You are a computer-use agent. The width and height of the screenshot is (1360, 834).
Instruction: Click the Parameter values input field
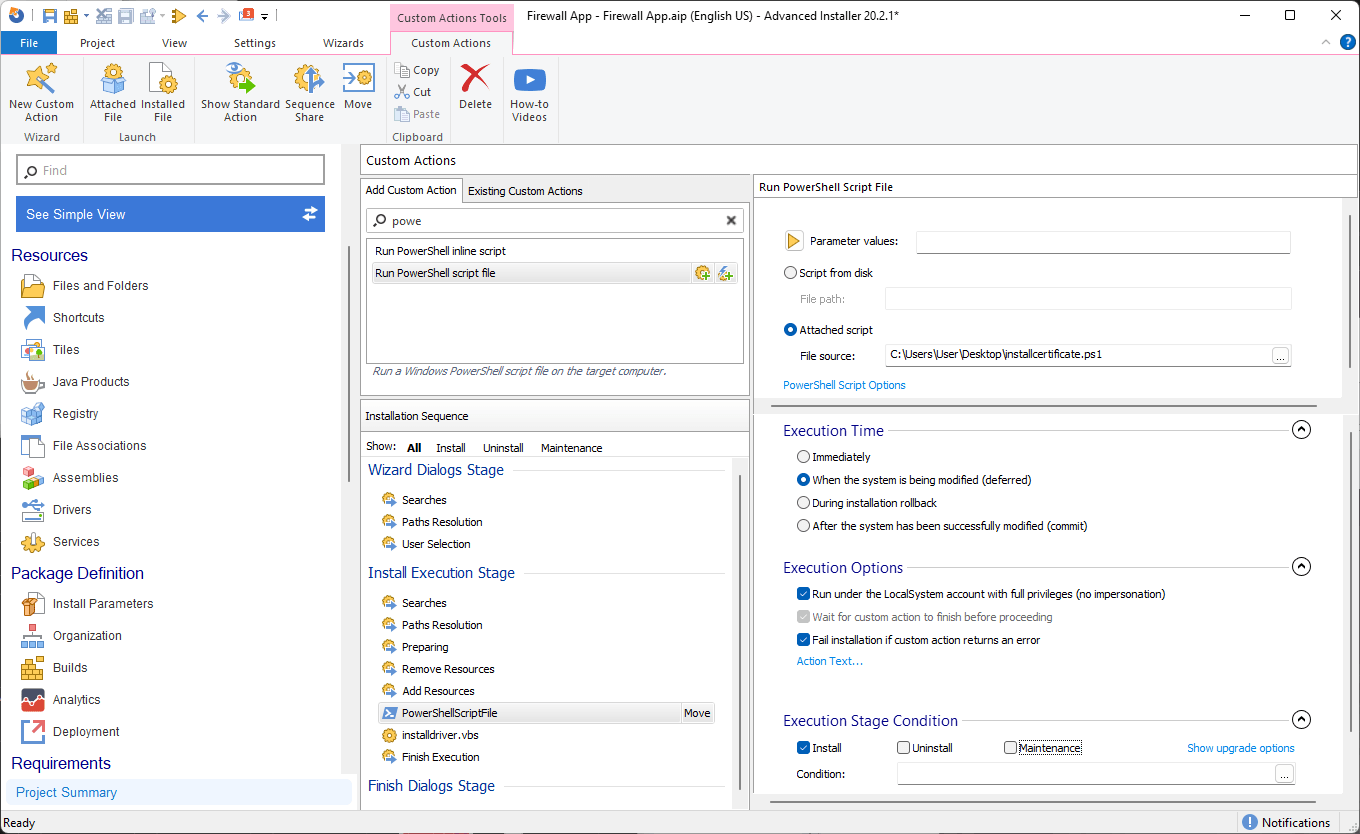(x=1103, y=242)
